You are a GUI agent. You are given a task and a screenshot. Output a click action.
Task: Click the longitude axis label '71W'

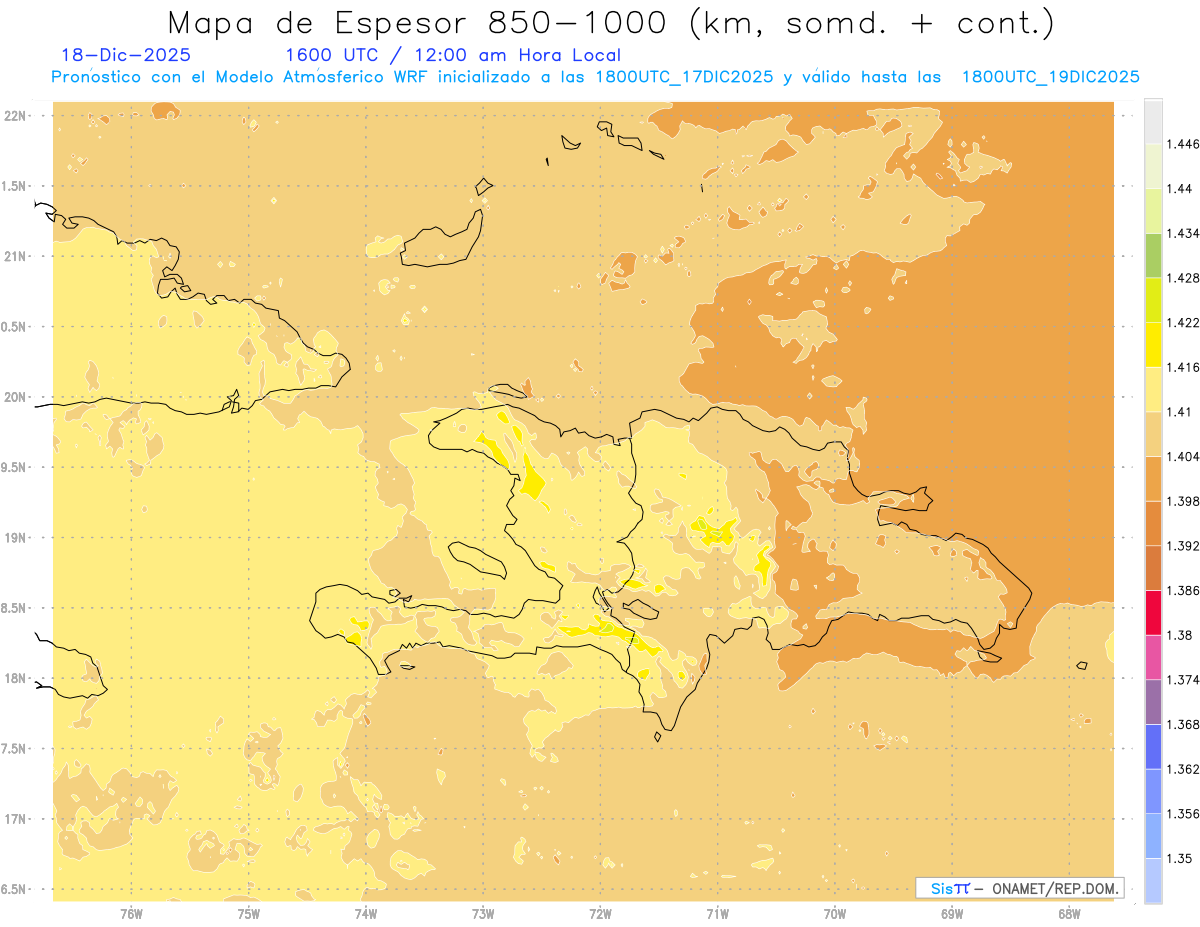[x=717, y=914]
